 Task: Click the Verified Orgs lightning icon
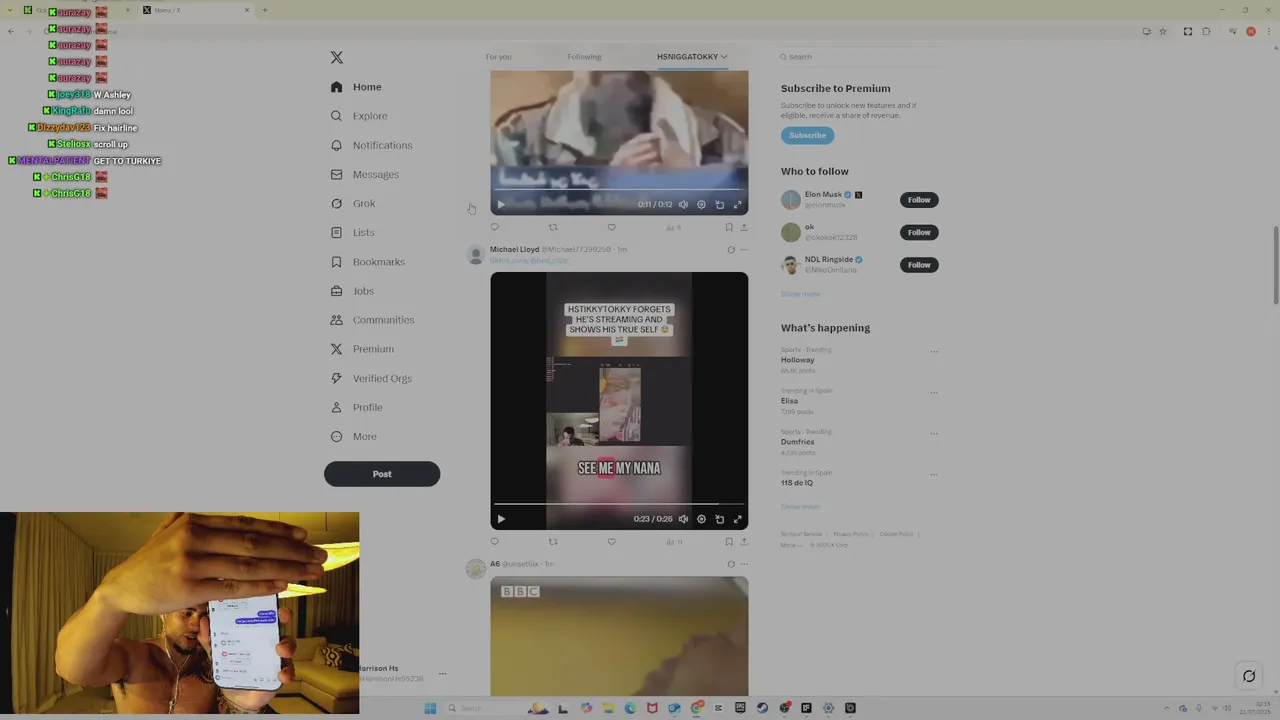point(337,378)
